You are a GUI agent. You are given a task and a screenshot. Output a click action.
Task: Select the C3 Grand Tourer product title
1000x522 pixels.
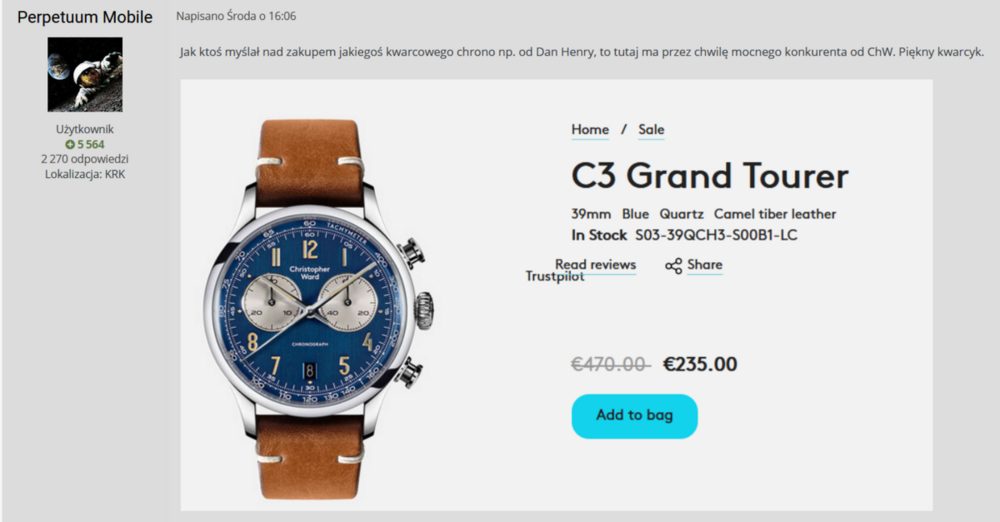pyautogui.click(x=710, y=175)
